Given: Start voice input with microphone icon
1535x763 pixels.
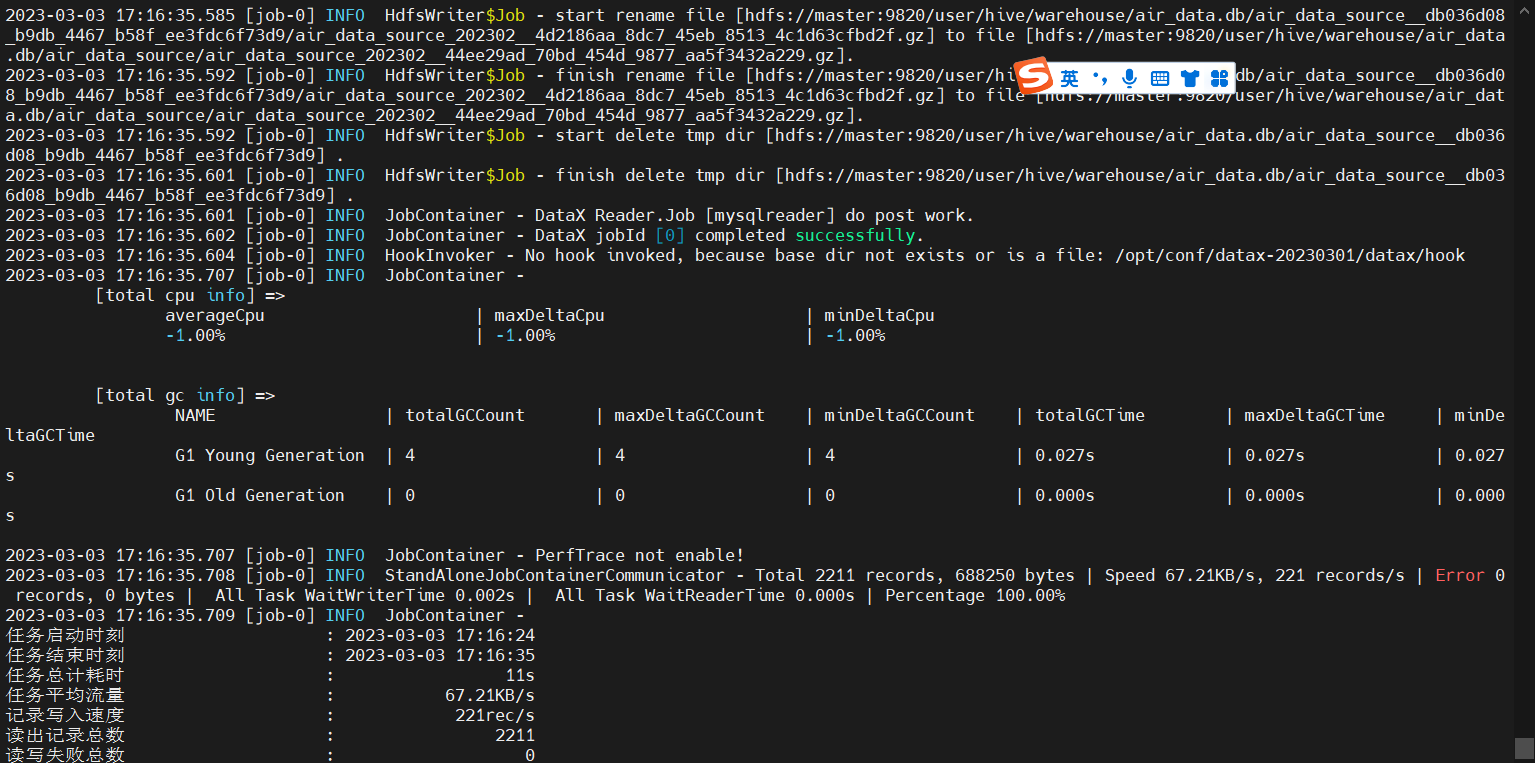Looking at the screenshot, I should click(1130, 78).
